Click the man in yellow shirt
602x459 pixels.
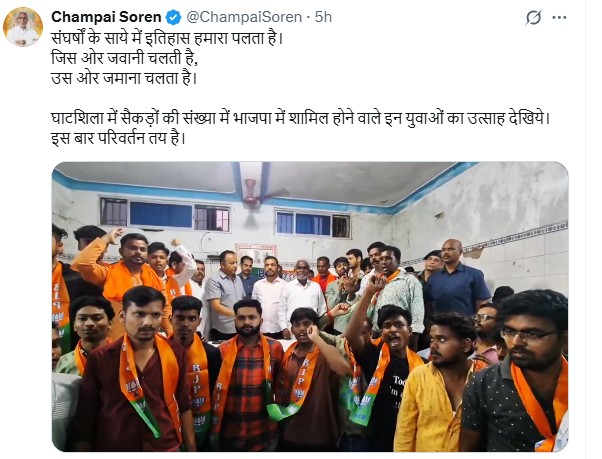point(438,384)
